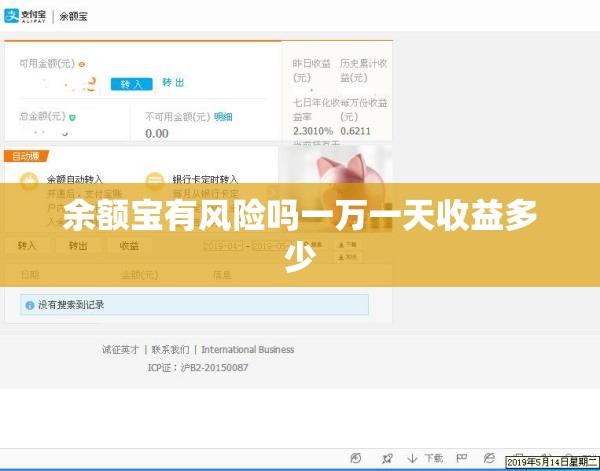Viewport: 600px width, 471px height.
Task: Open the 明细 link for unavailable amount
Action: (x=223, y=117)
